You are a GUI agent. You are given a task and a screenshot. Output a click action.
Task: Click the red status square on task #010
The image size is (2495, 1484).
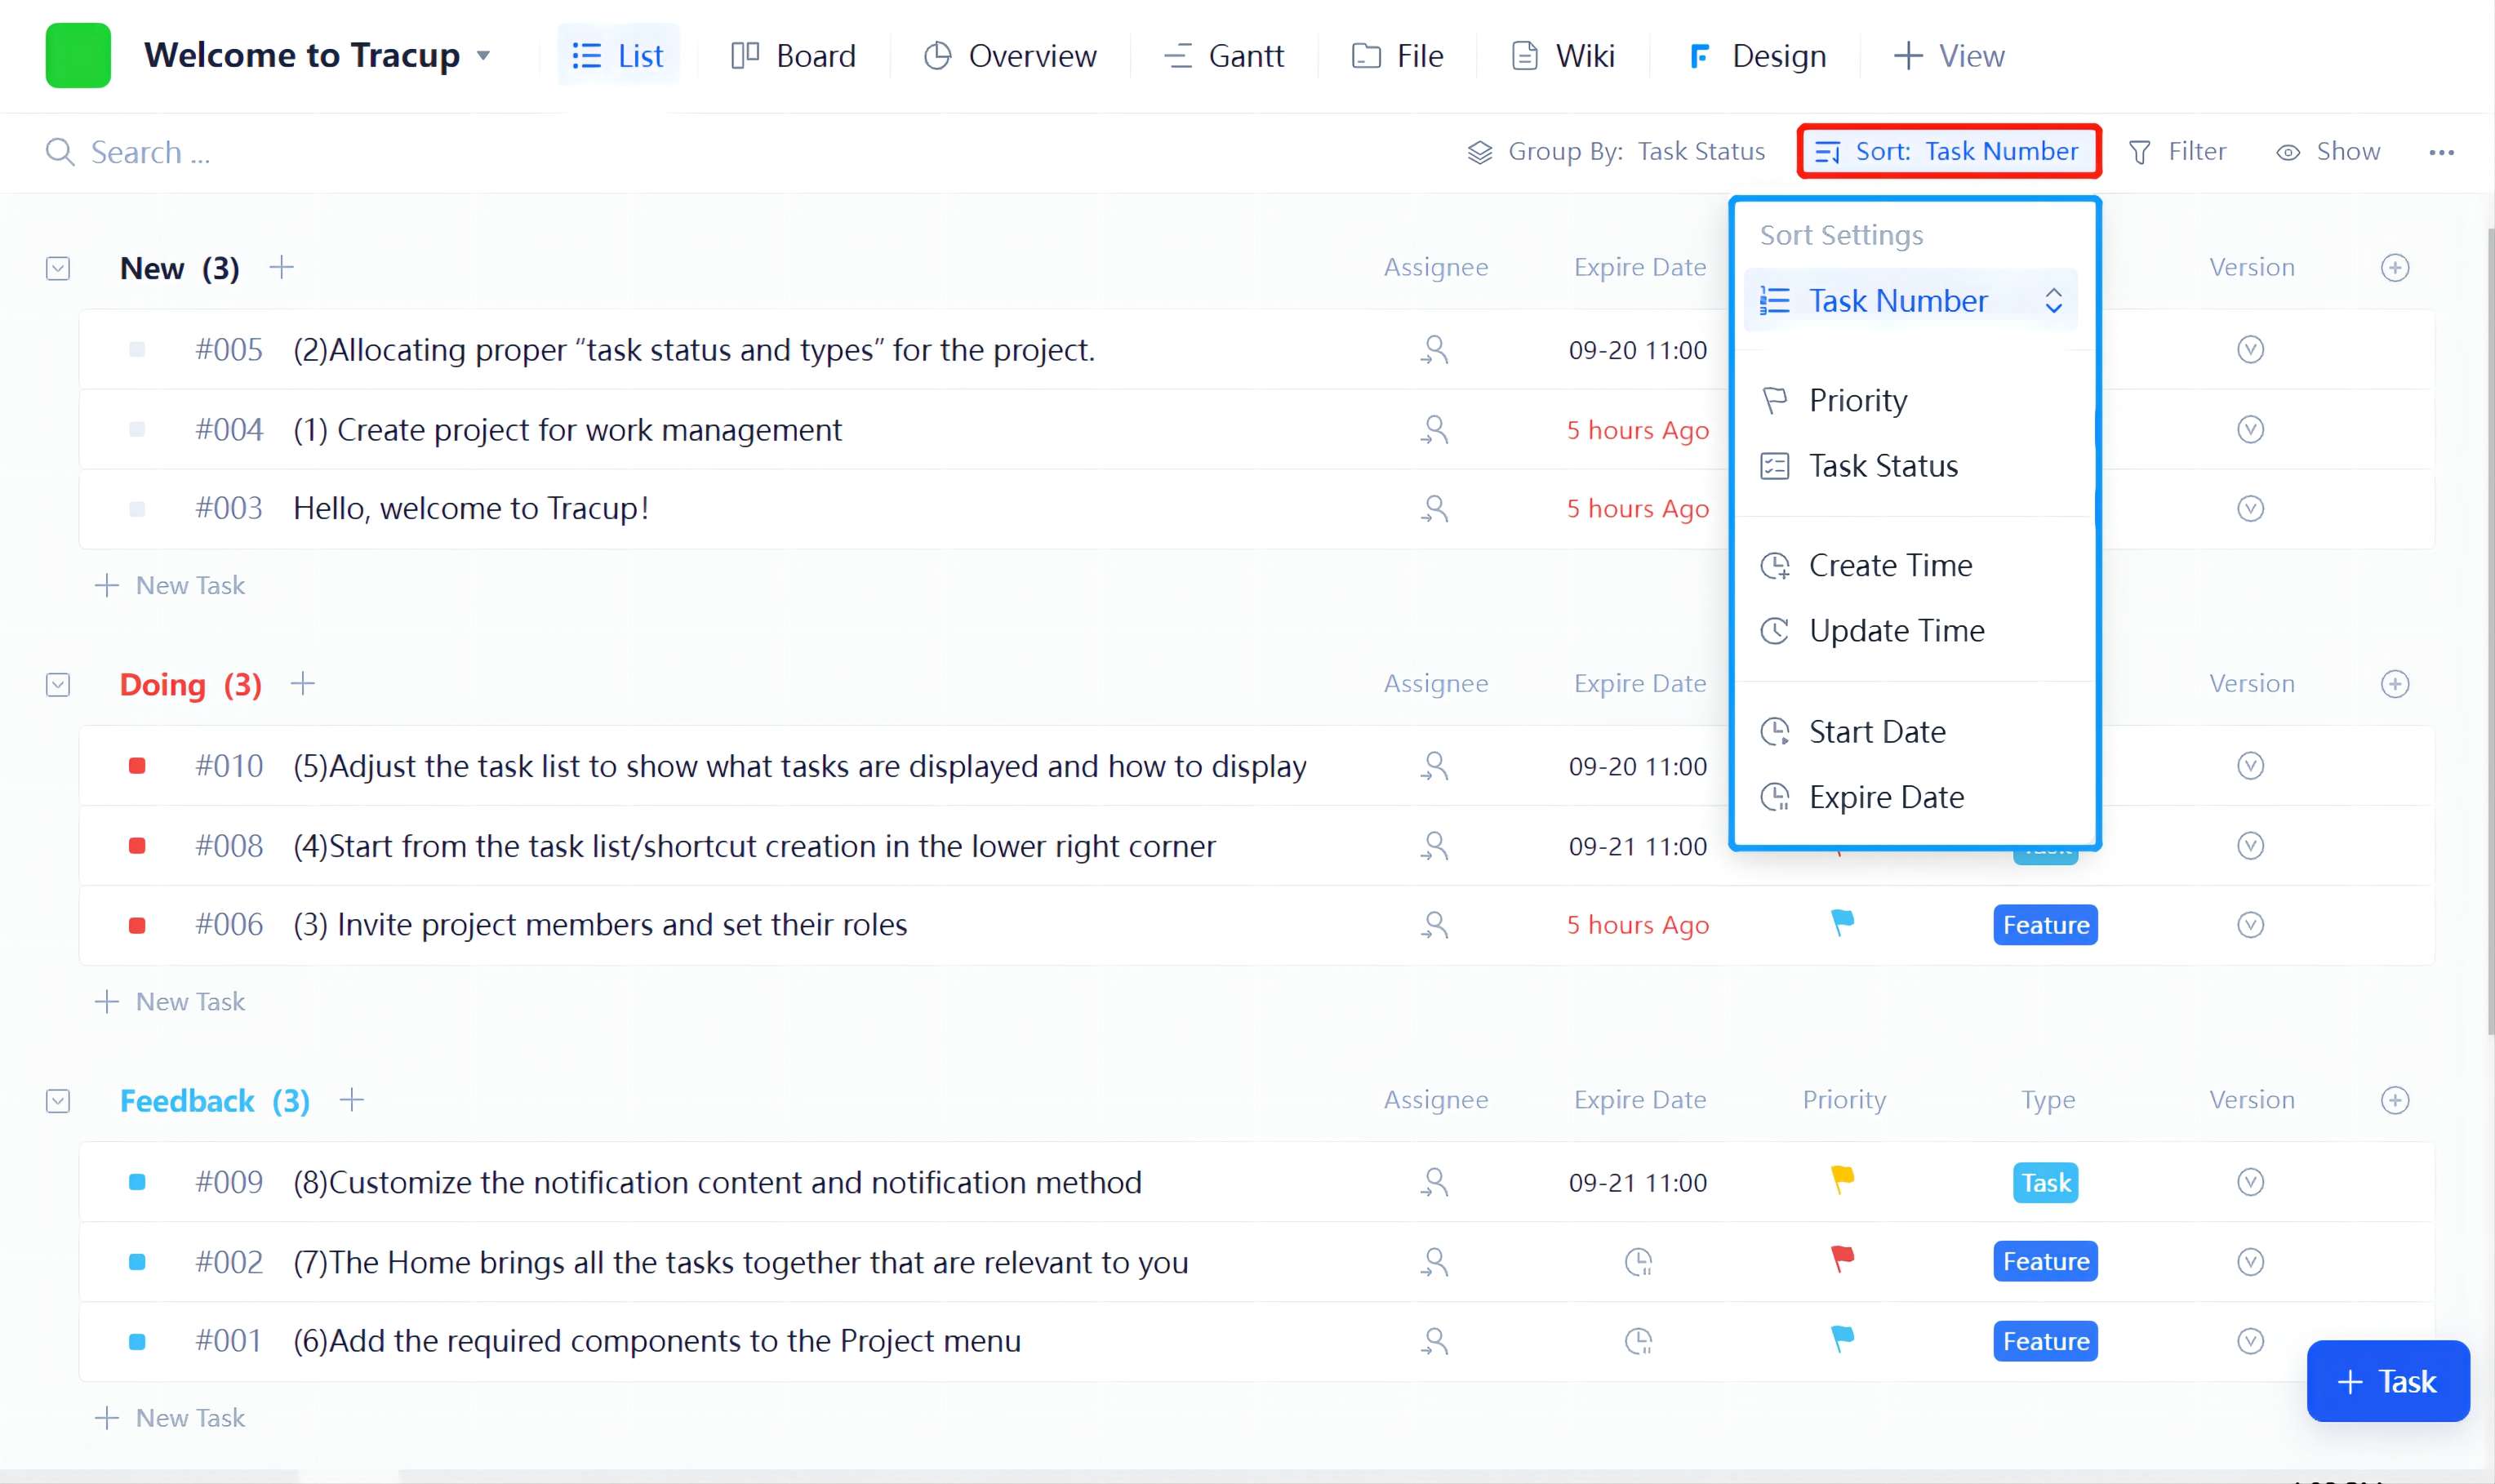pyautogui.click(x=137, y=765)
